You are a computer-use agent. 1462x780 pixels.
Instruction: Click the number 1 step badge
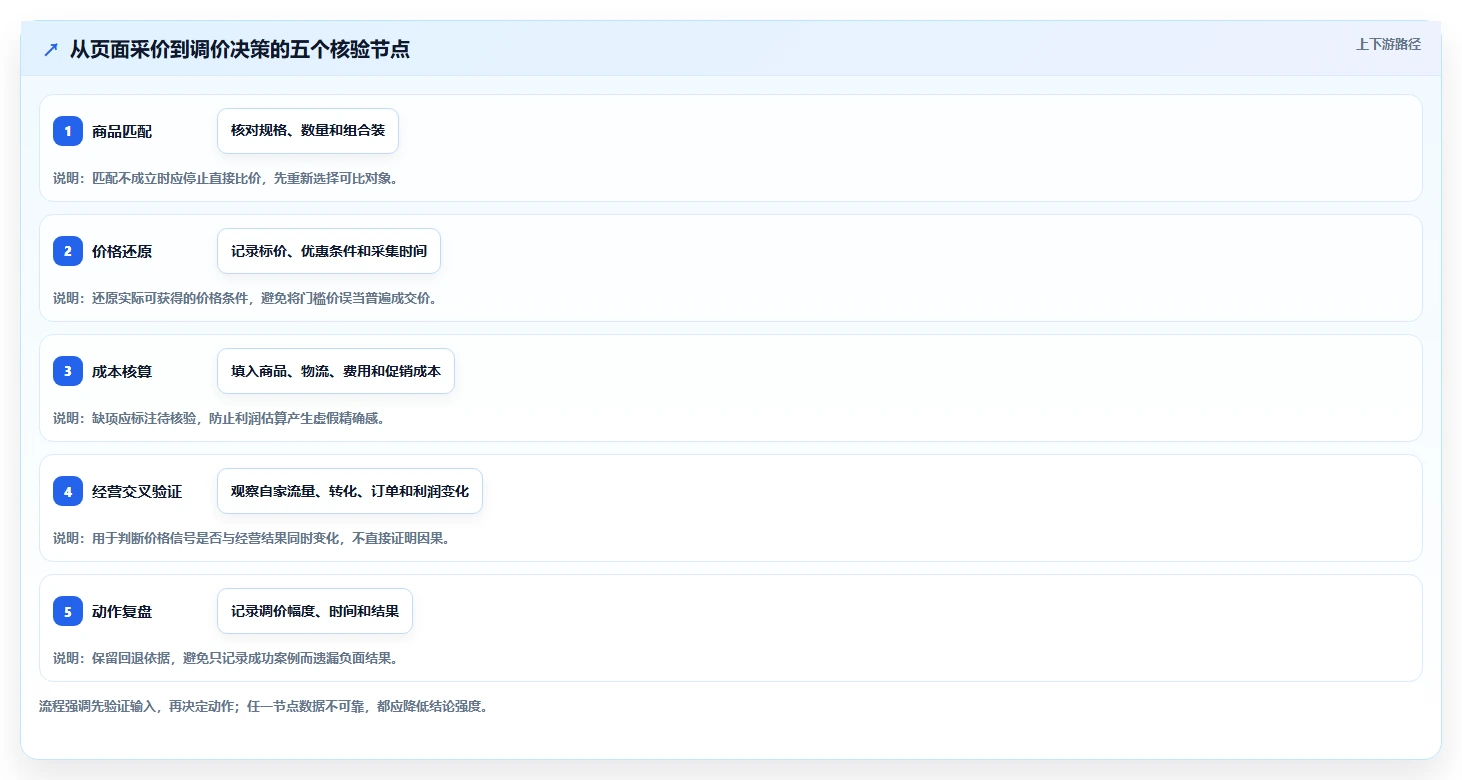pyautogui.click(x=68, y=131)
